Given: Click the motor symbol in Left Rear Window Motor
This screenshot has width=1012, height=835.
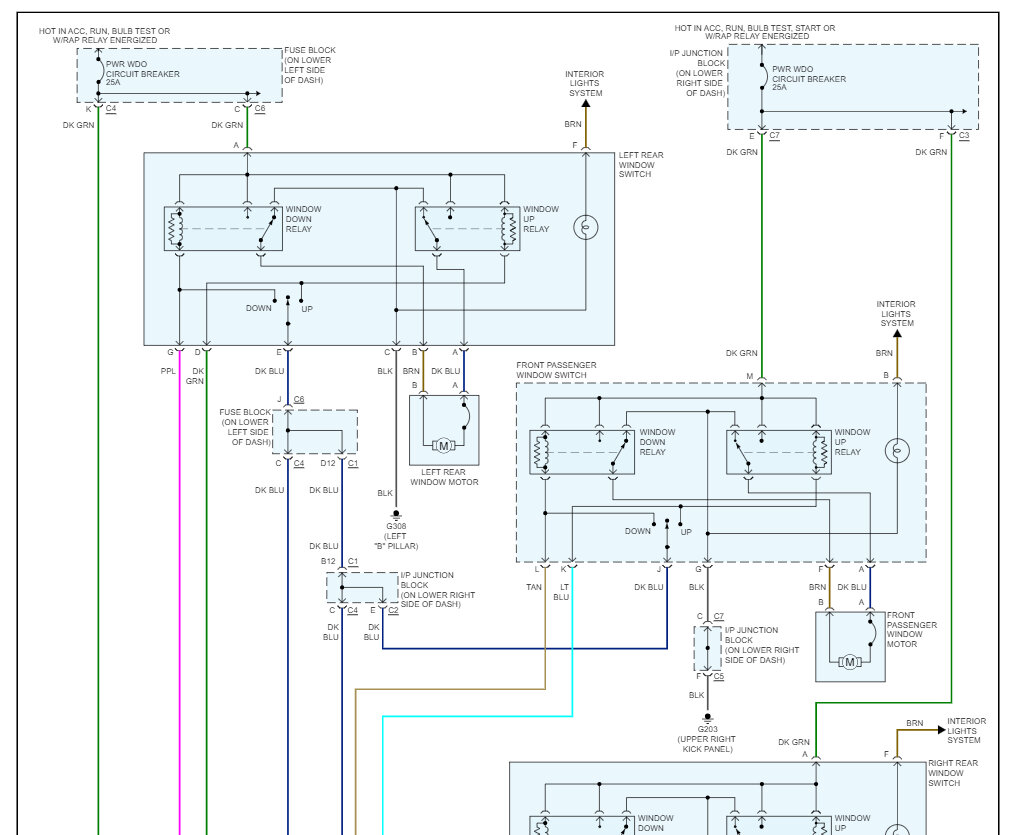Looking at the screenshot, I should 443,446.
